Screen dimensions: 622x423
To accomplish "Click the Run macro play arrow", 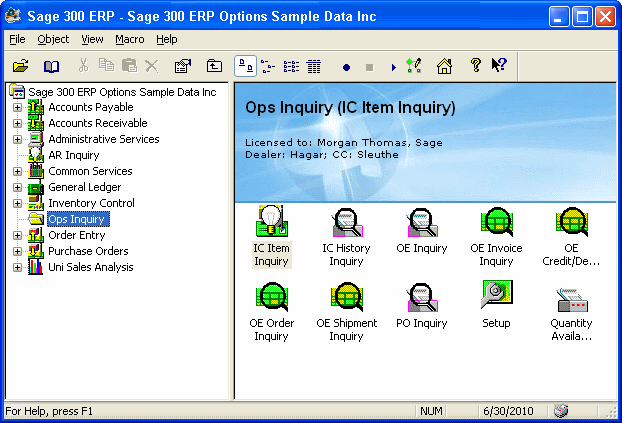I will coord(393,67).
